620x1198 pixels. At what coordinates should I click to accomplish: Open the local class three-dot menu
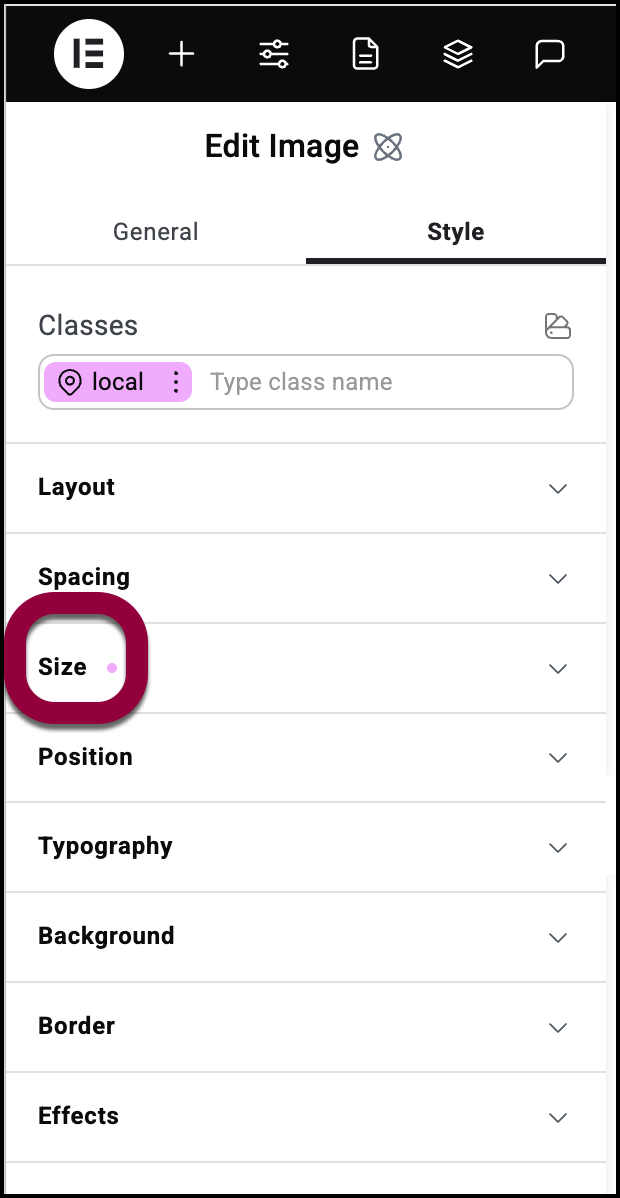pyautogui.click(x=176, y=381)
